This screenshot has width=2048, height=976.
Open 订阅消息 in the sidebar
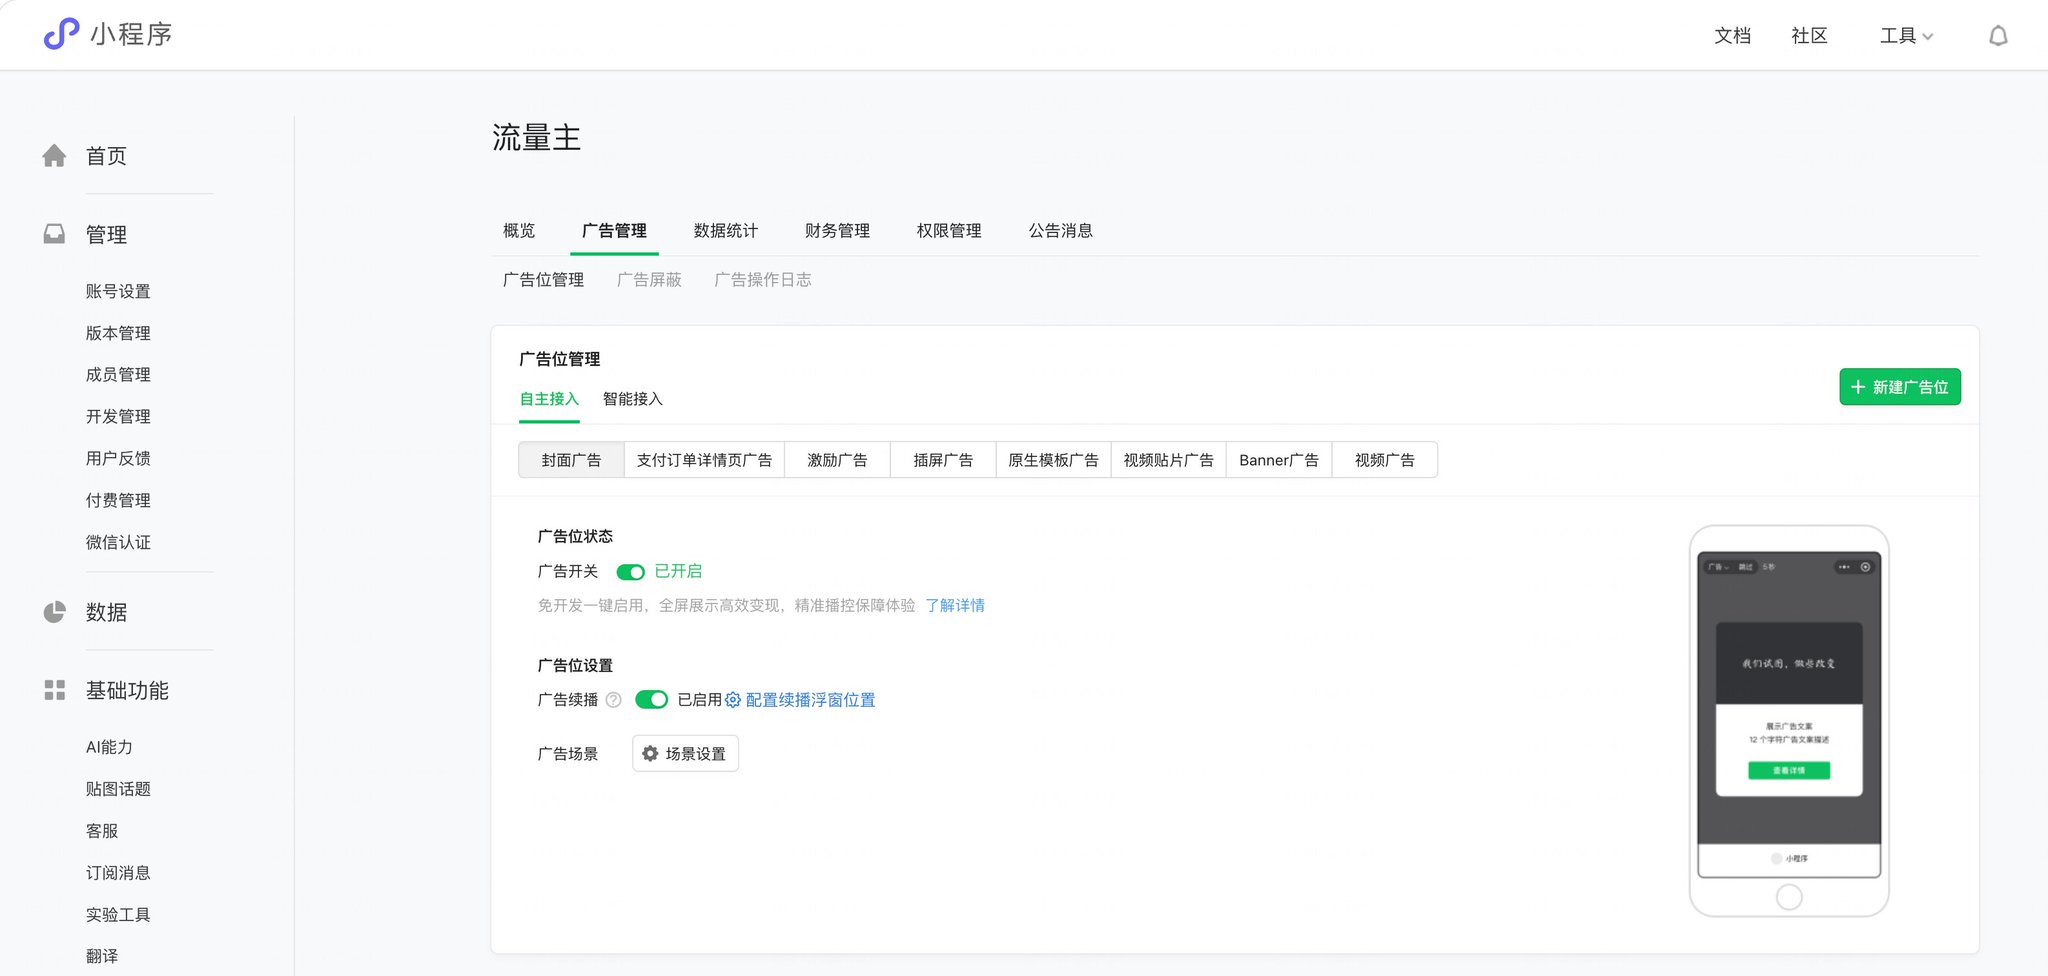pos(118,873)
